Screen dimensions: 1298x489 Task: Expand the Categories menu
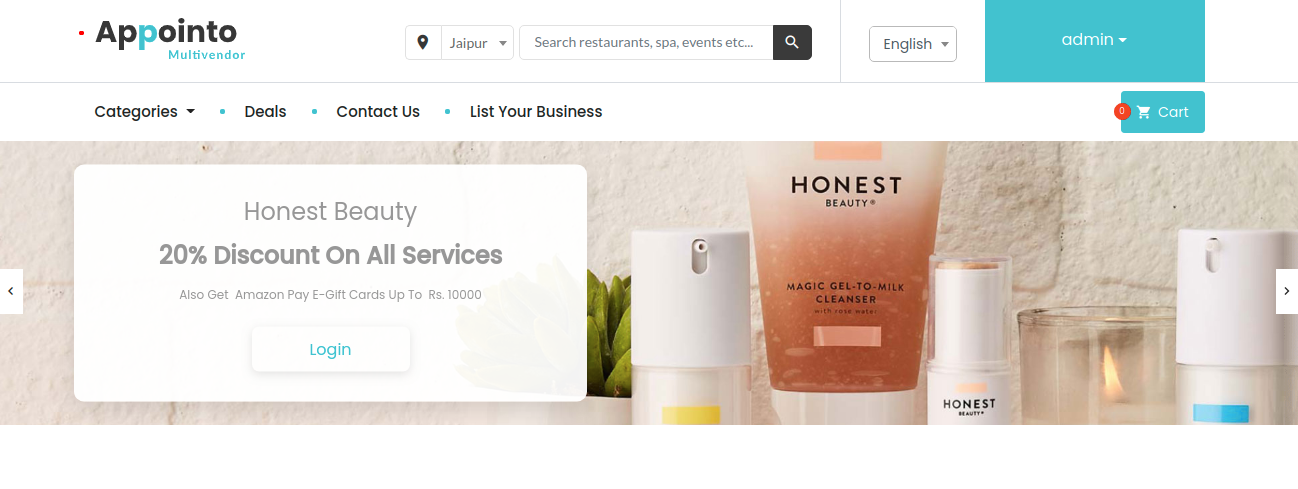click(145, 112)
